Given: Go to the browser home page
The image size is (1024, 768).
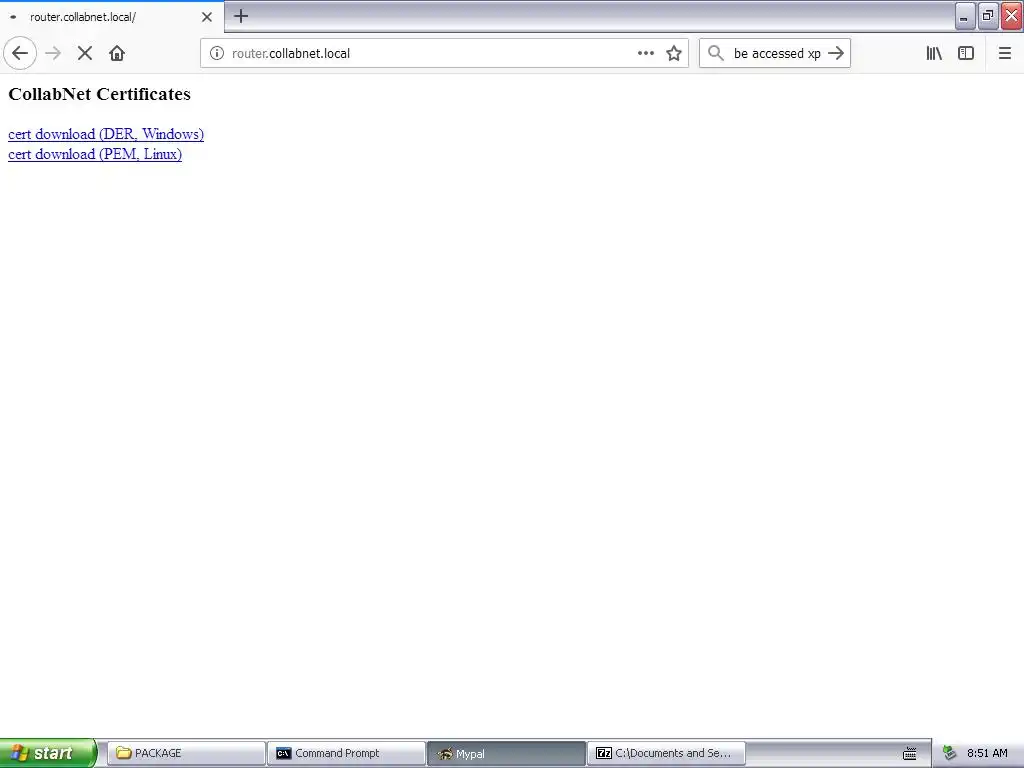Looking at the screenshot, I should [117, 54].
